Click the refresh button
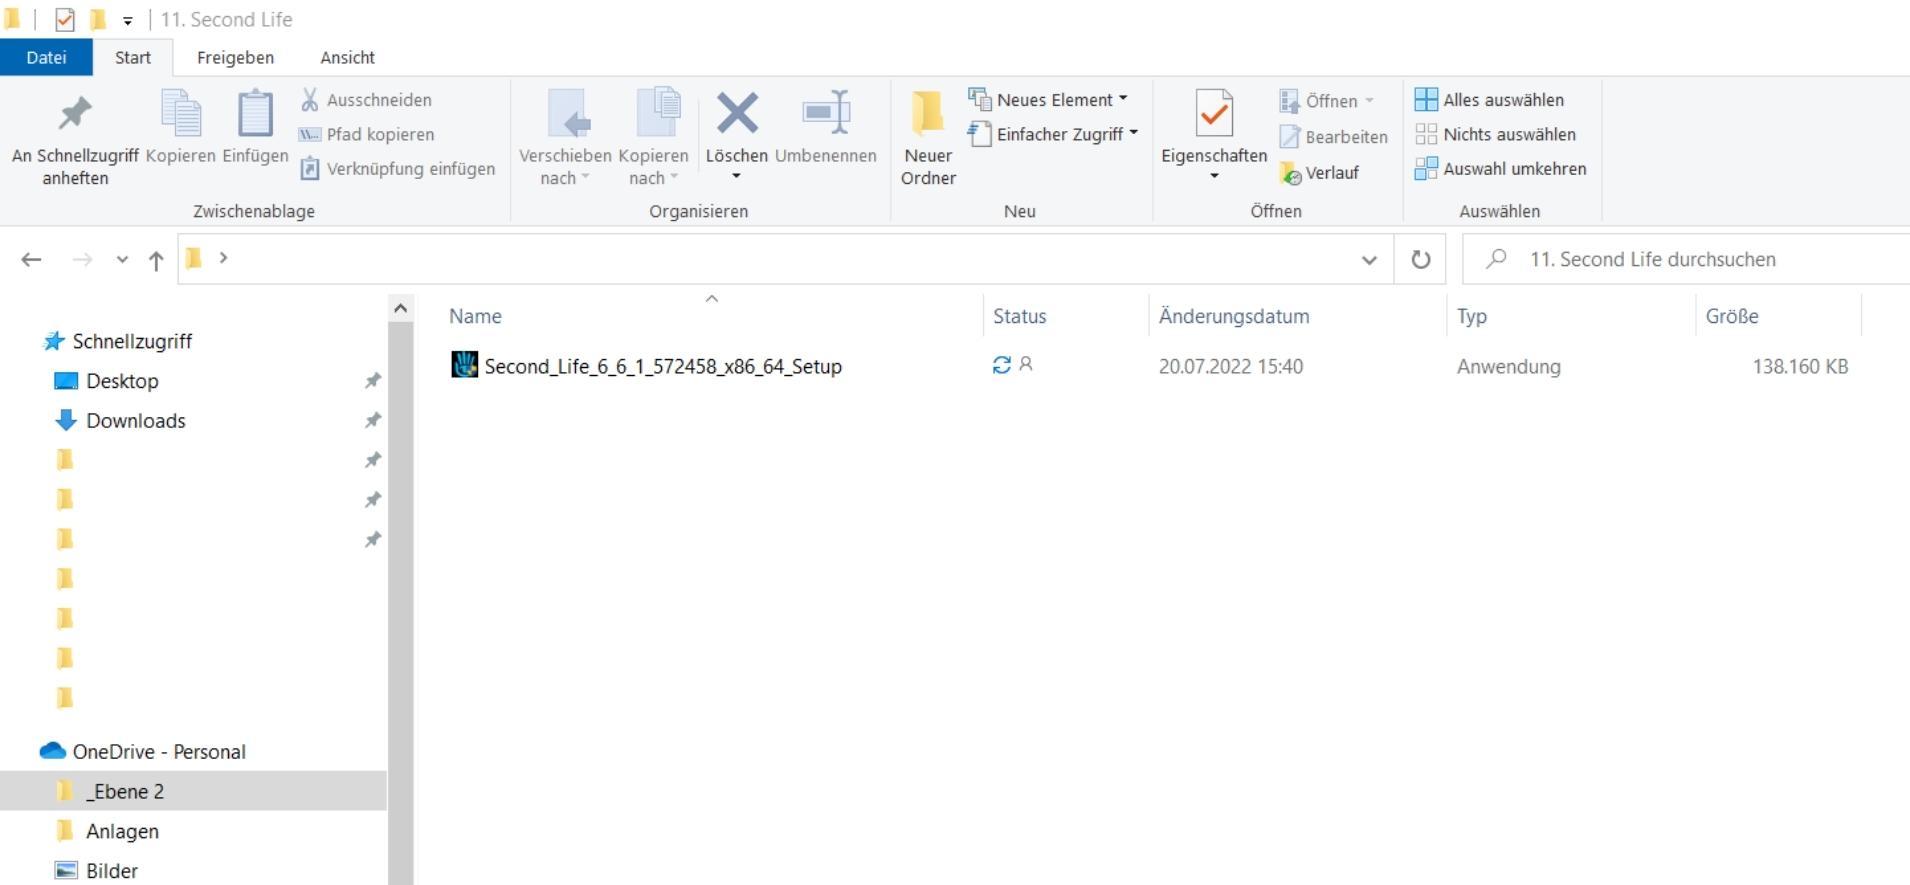Screen dimensions: 1910x885 tap(1420, 259)
